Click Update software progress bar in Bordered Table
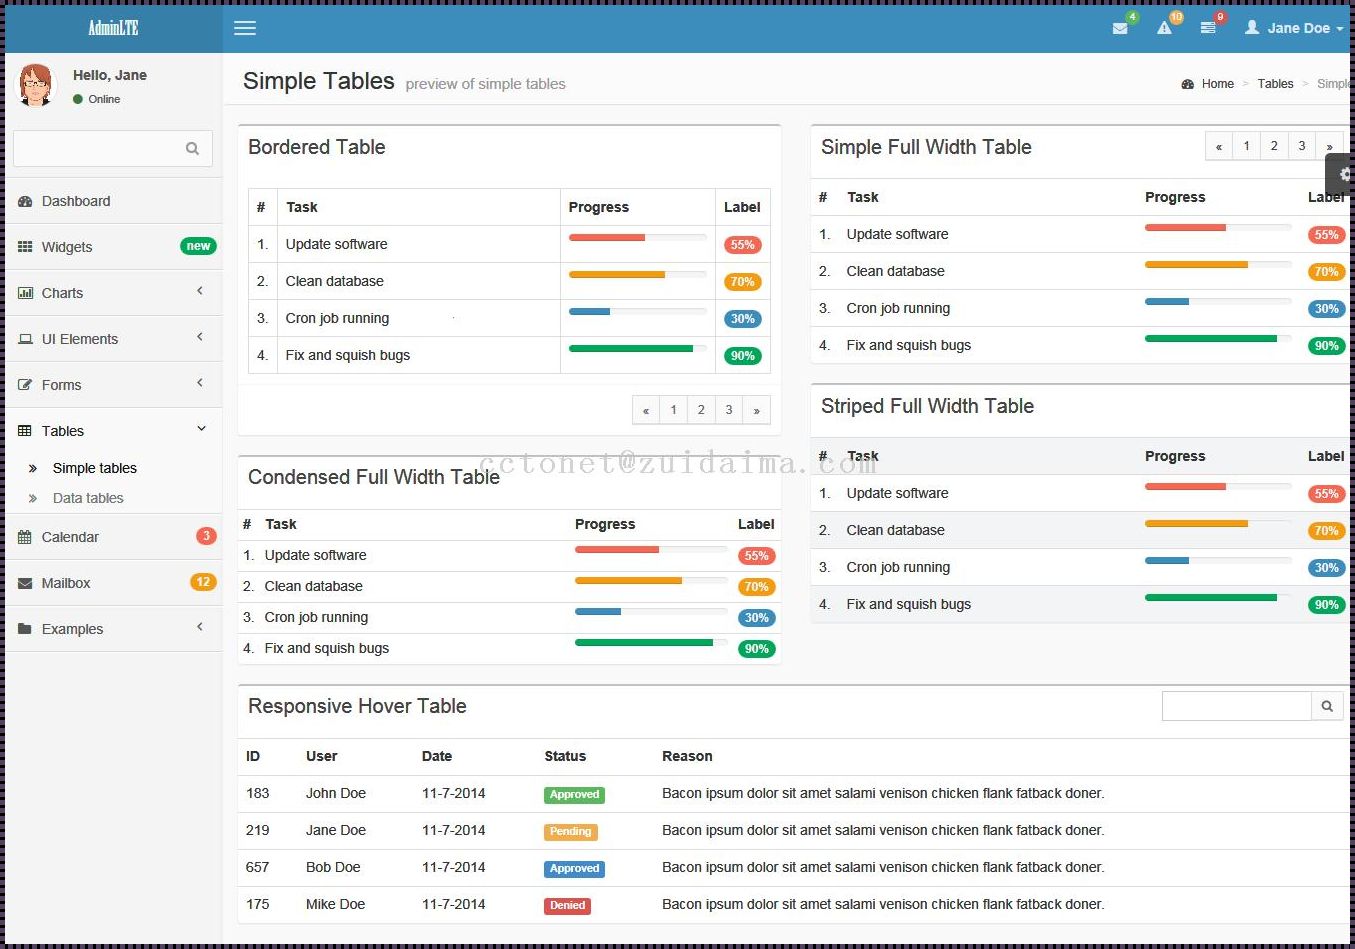 [x=638, y=237]
